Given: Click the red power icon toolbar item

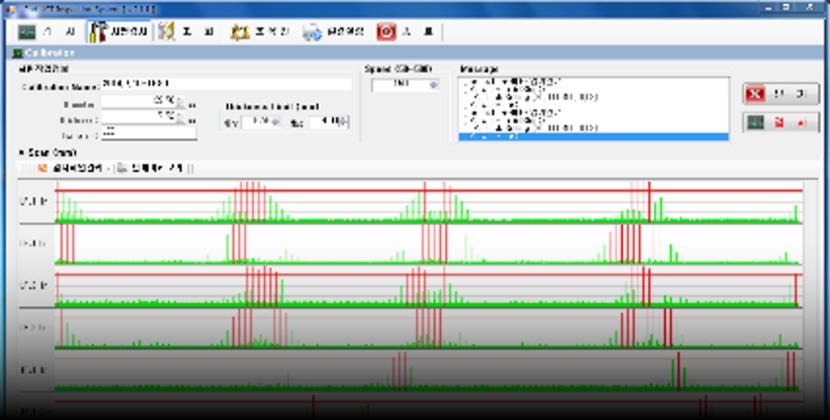Looking at the screenshot, I should coord(405,32).
